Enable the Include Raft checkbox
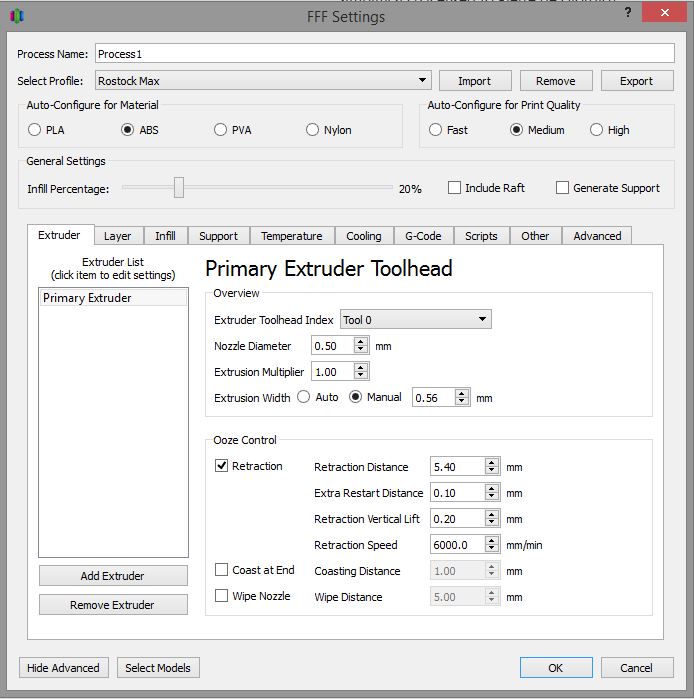The height and width of the screenshot is (699, 694). [454, 188]
